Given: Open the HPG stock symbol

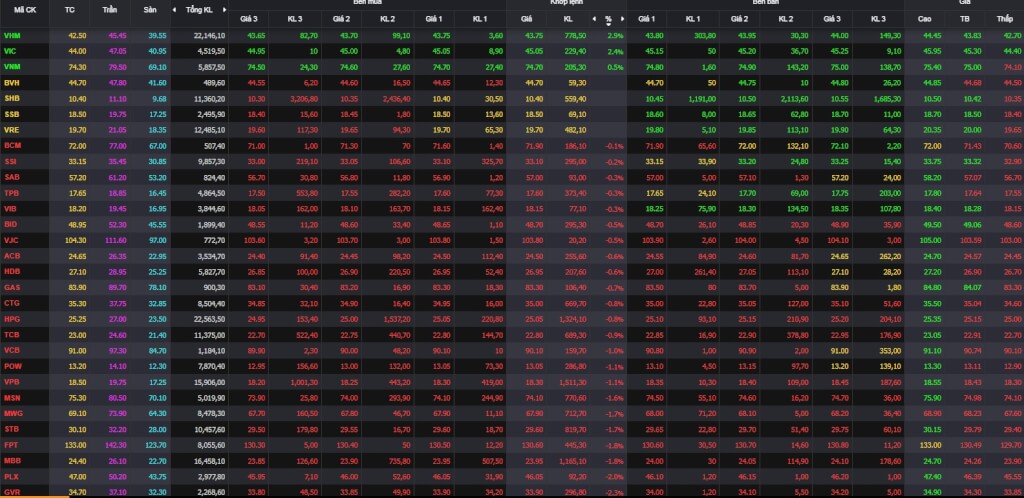Looking at the screenshot, I should pyautogui.click(x=12, y=319).
